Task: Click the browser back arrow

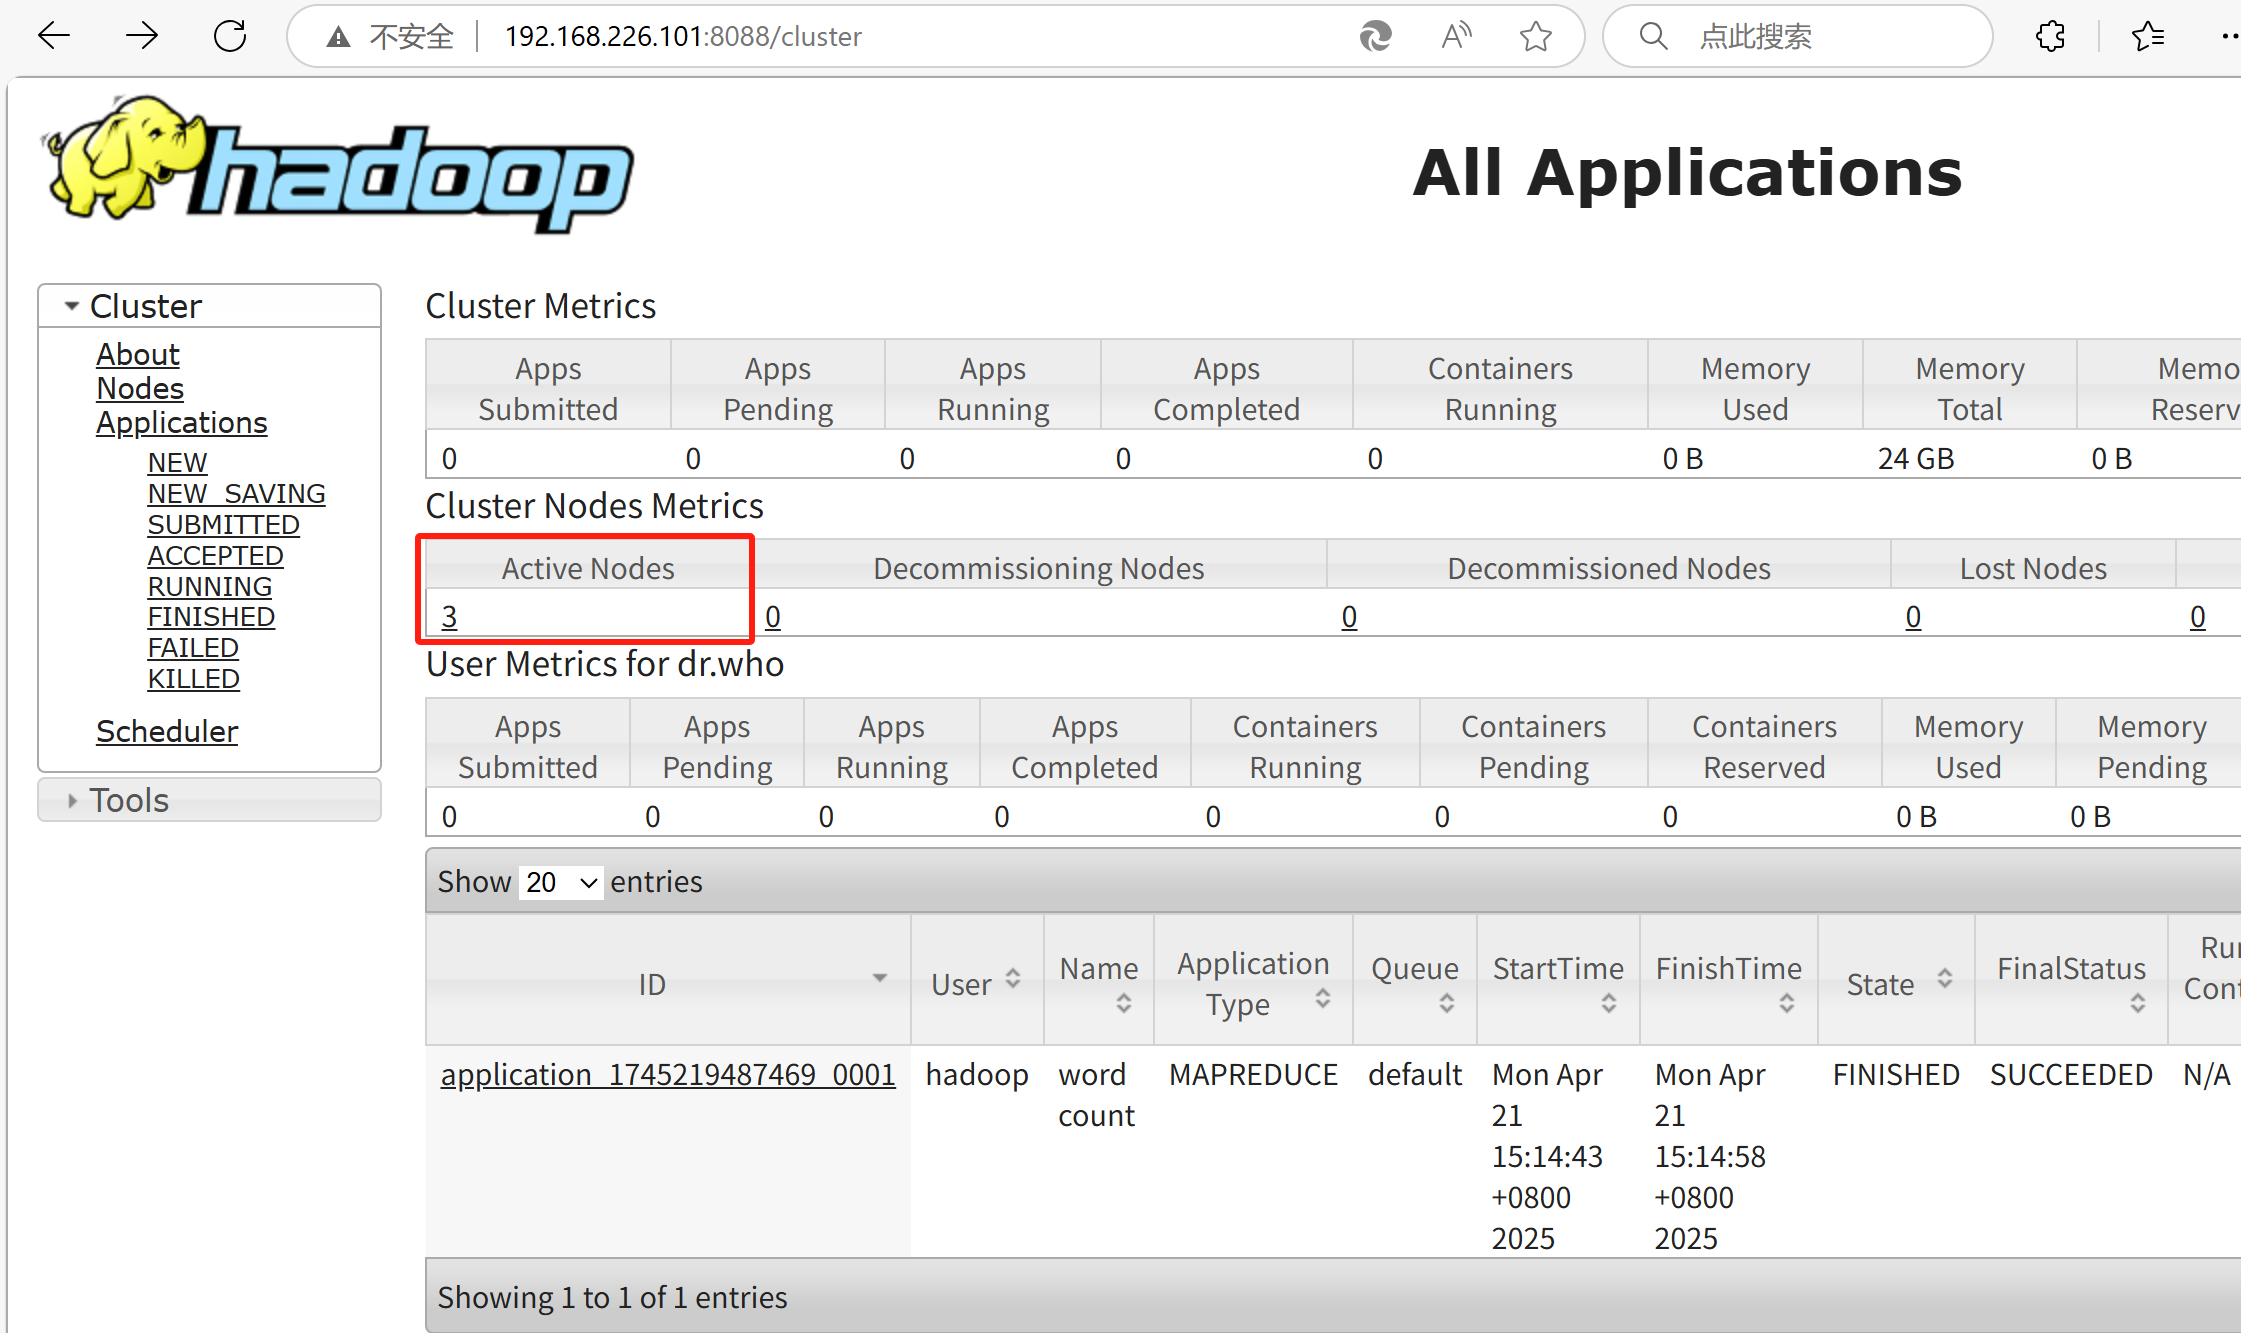Action: (54, 36)
